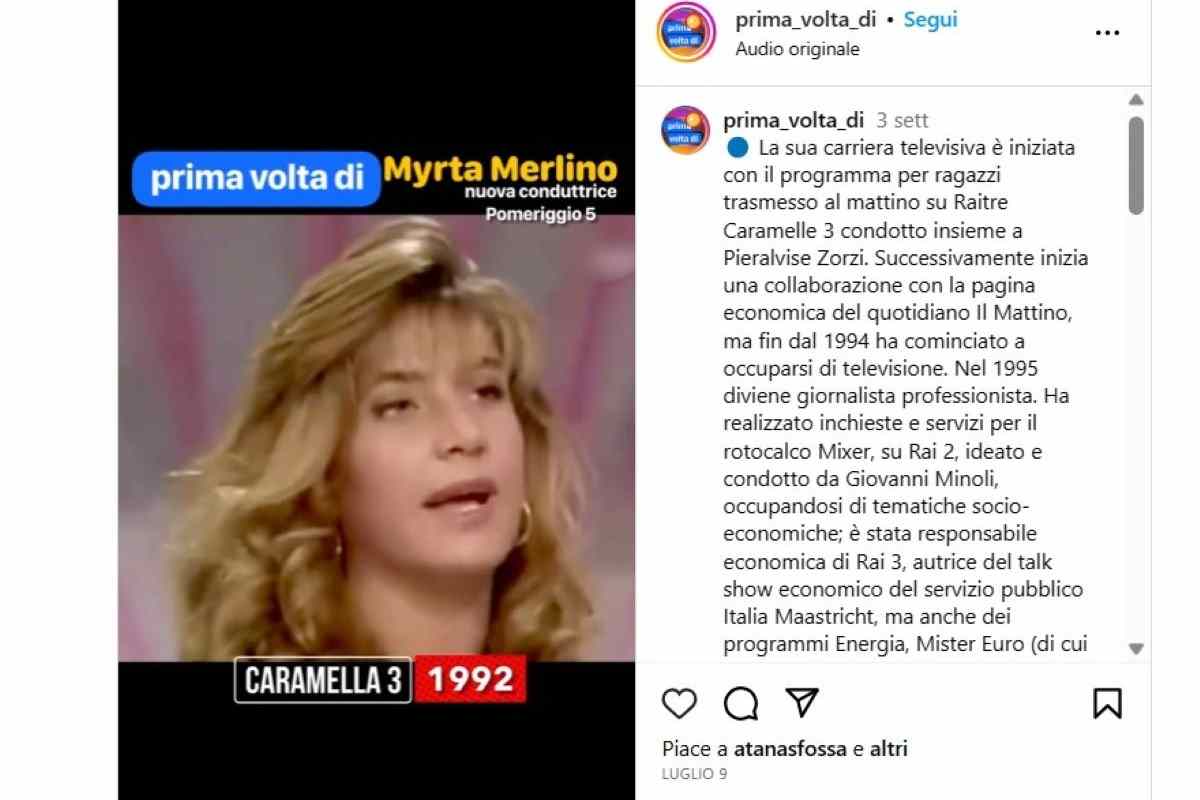Open the Audio originale link
Viewport: 1200px width, 800px height.
pyautogui.click(x=797, y=48)
